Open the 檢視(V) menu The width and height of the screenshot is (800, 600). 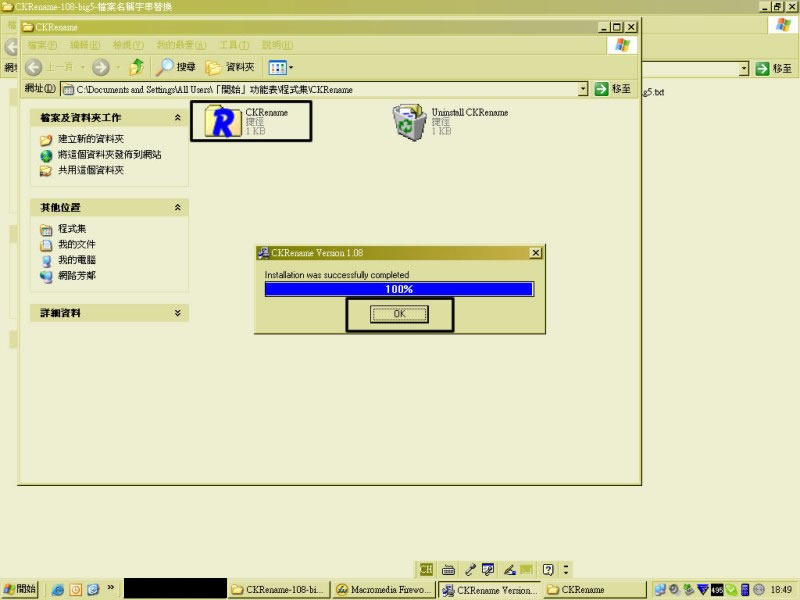tap(128, 45)
